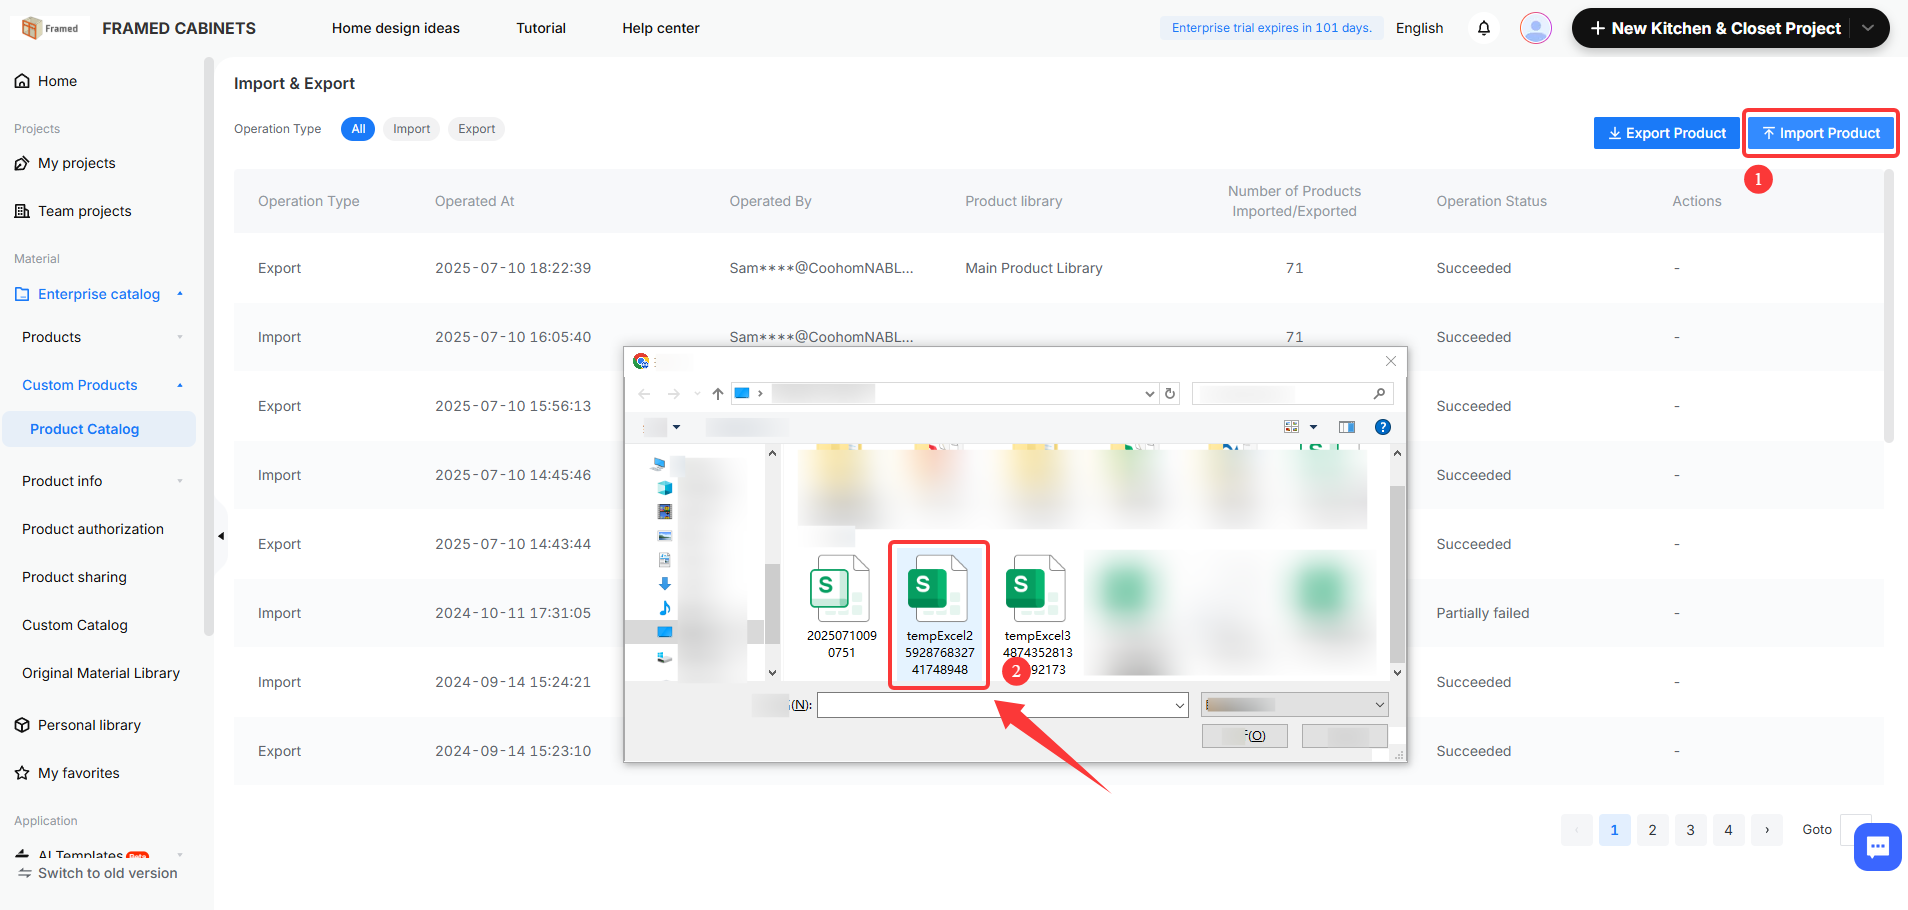Click the Open (O) button in dialog
Image resolution: width=1908 pixels, height=910 pixels.
point(1244,736)
